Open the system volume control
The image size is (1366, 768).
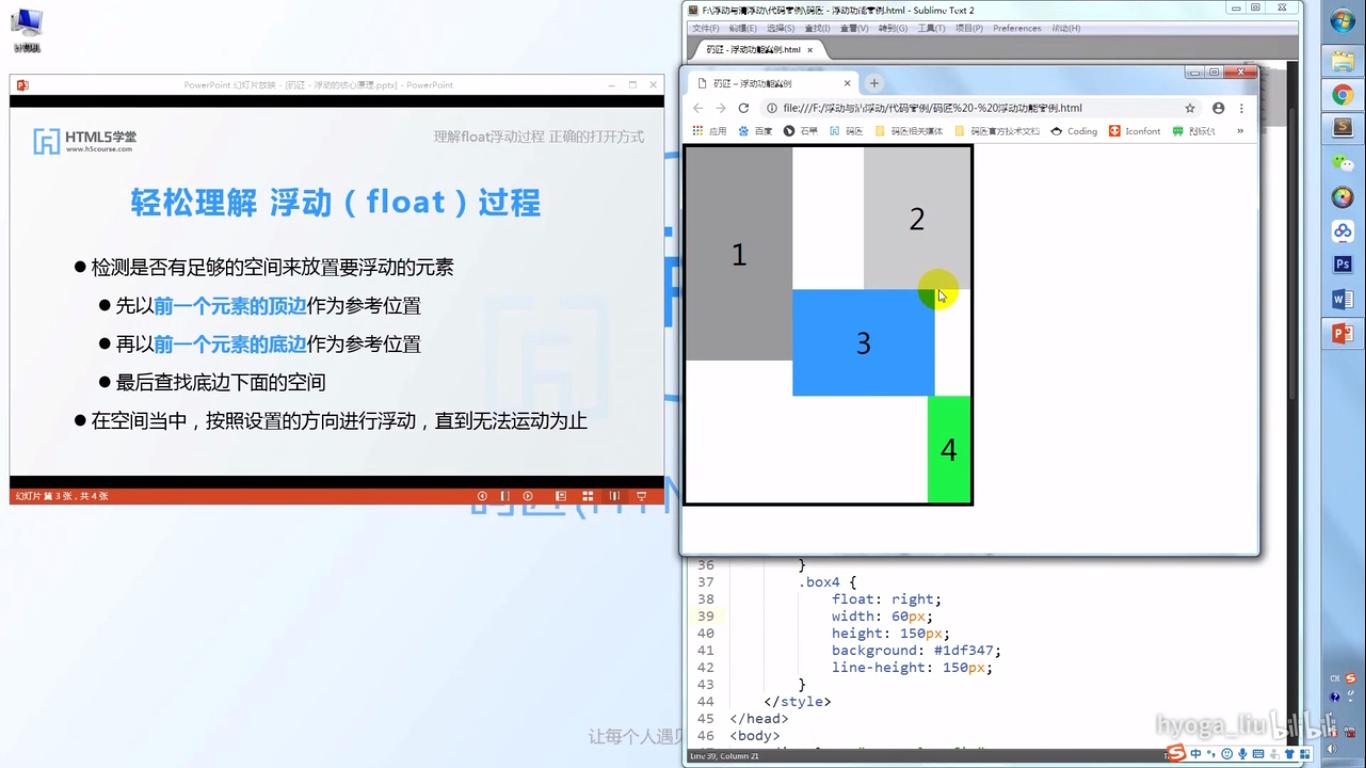coord(1331,749)
